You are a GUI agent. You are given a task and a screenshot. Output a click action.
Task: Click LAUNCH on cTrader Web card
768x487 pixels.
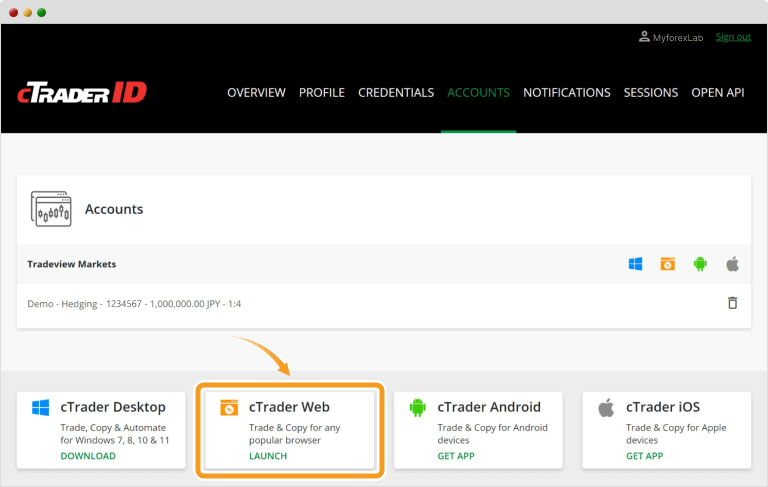(268, 456)
